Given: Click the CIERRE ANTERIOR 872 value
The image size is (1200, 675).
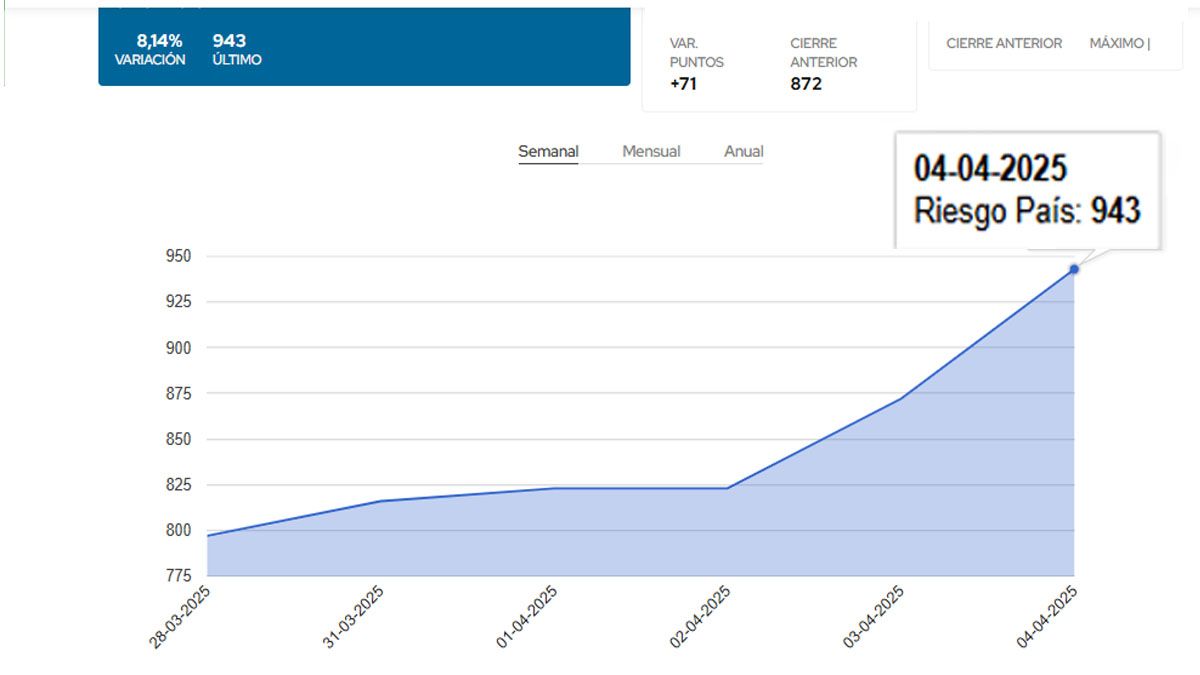Looking at the screenshot, I should tap(806, 84).
